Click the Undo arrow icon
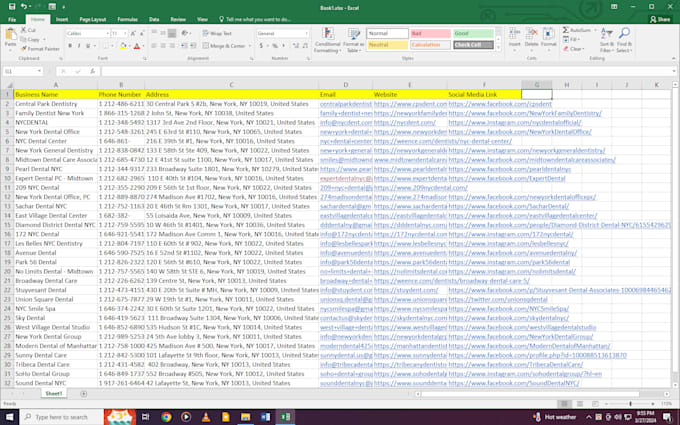 click(x=24, y=7)
